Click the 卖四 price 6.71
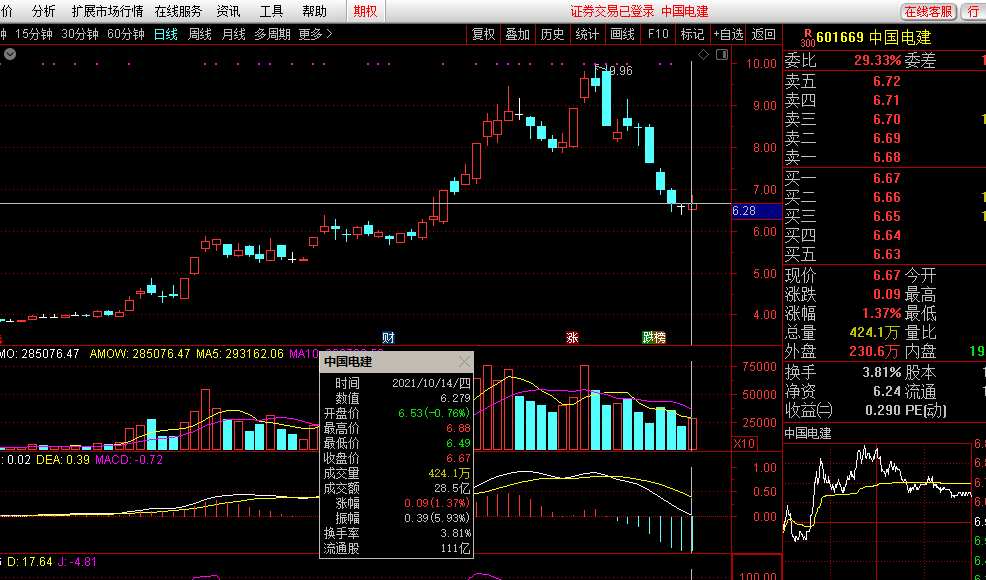This screenshot has width=986, height=580. [x=887, y=100]
